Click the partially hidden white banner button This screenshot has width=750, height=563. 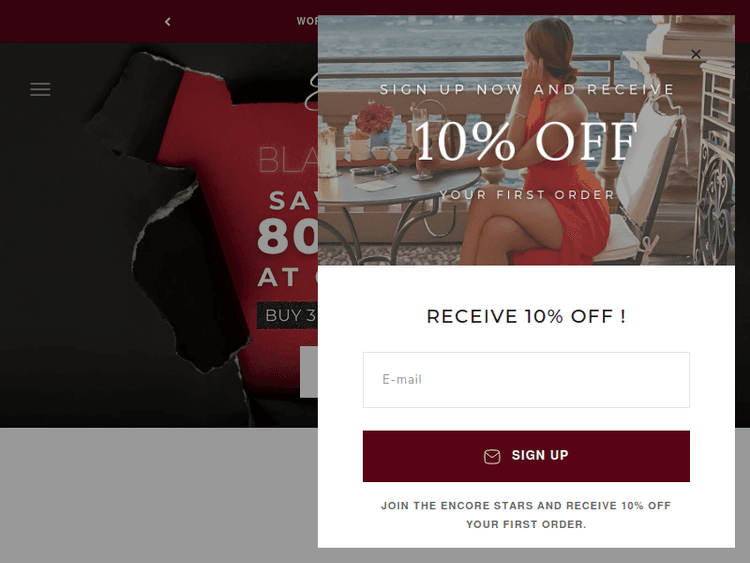tap(309, 372)
